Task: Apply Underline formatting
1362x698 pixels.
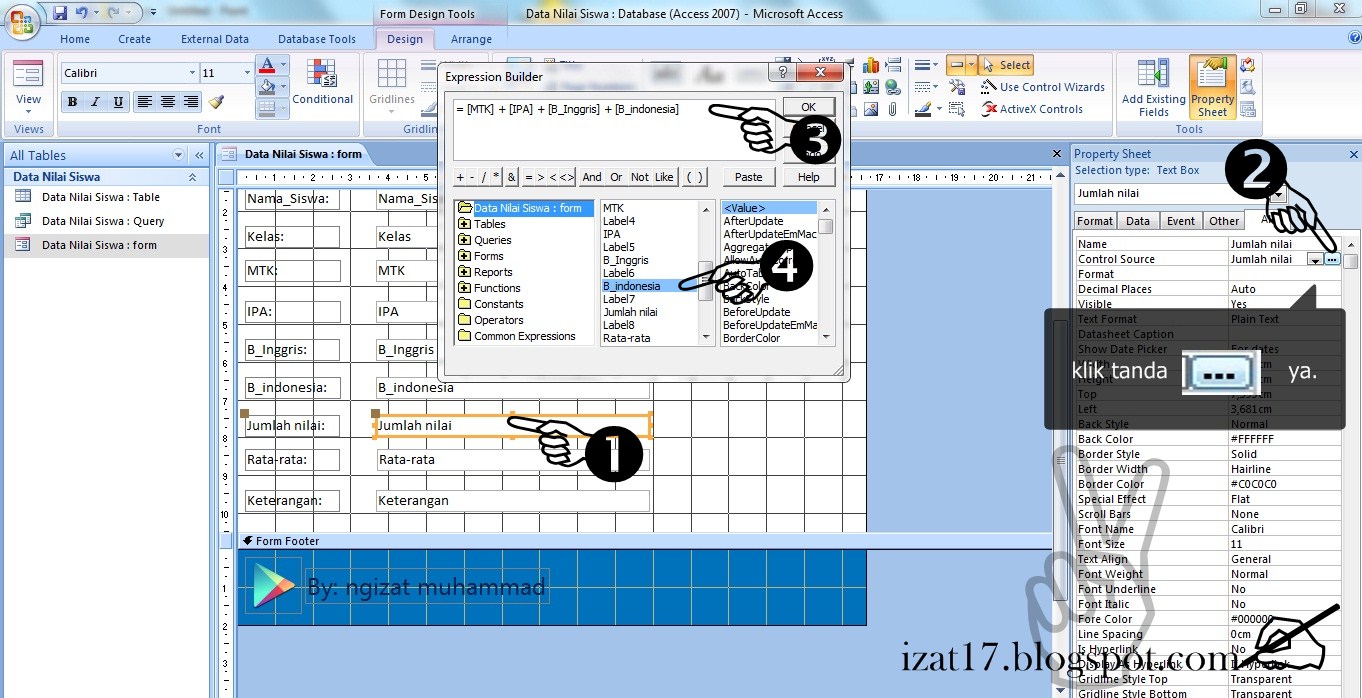Action: 118,102
